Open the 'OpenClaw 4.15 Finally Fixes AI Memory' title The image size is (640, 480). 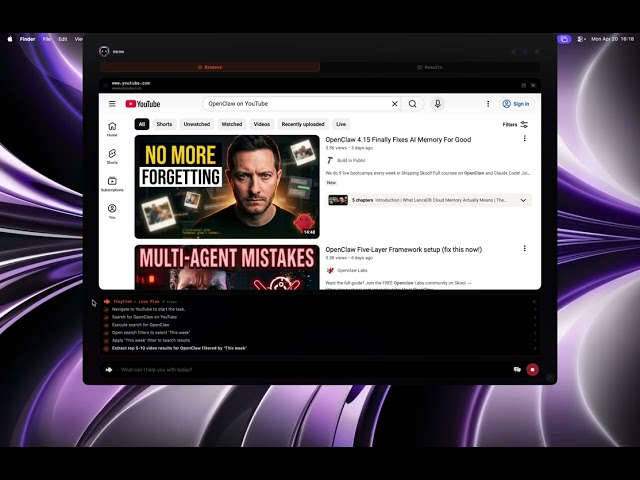398,140
